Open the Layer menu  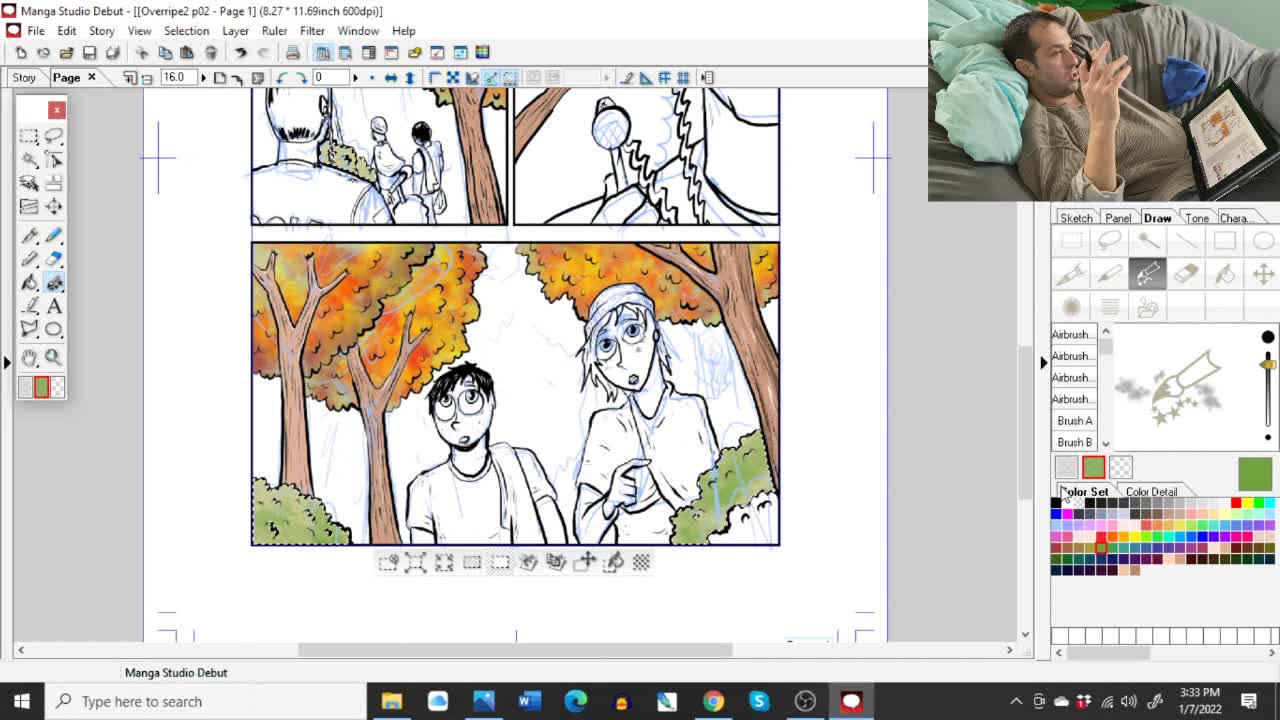click(x=235, y=31)
